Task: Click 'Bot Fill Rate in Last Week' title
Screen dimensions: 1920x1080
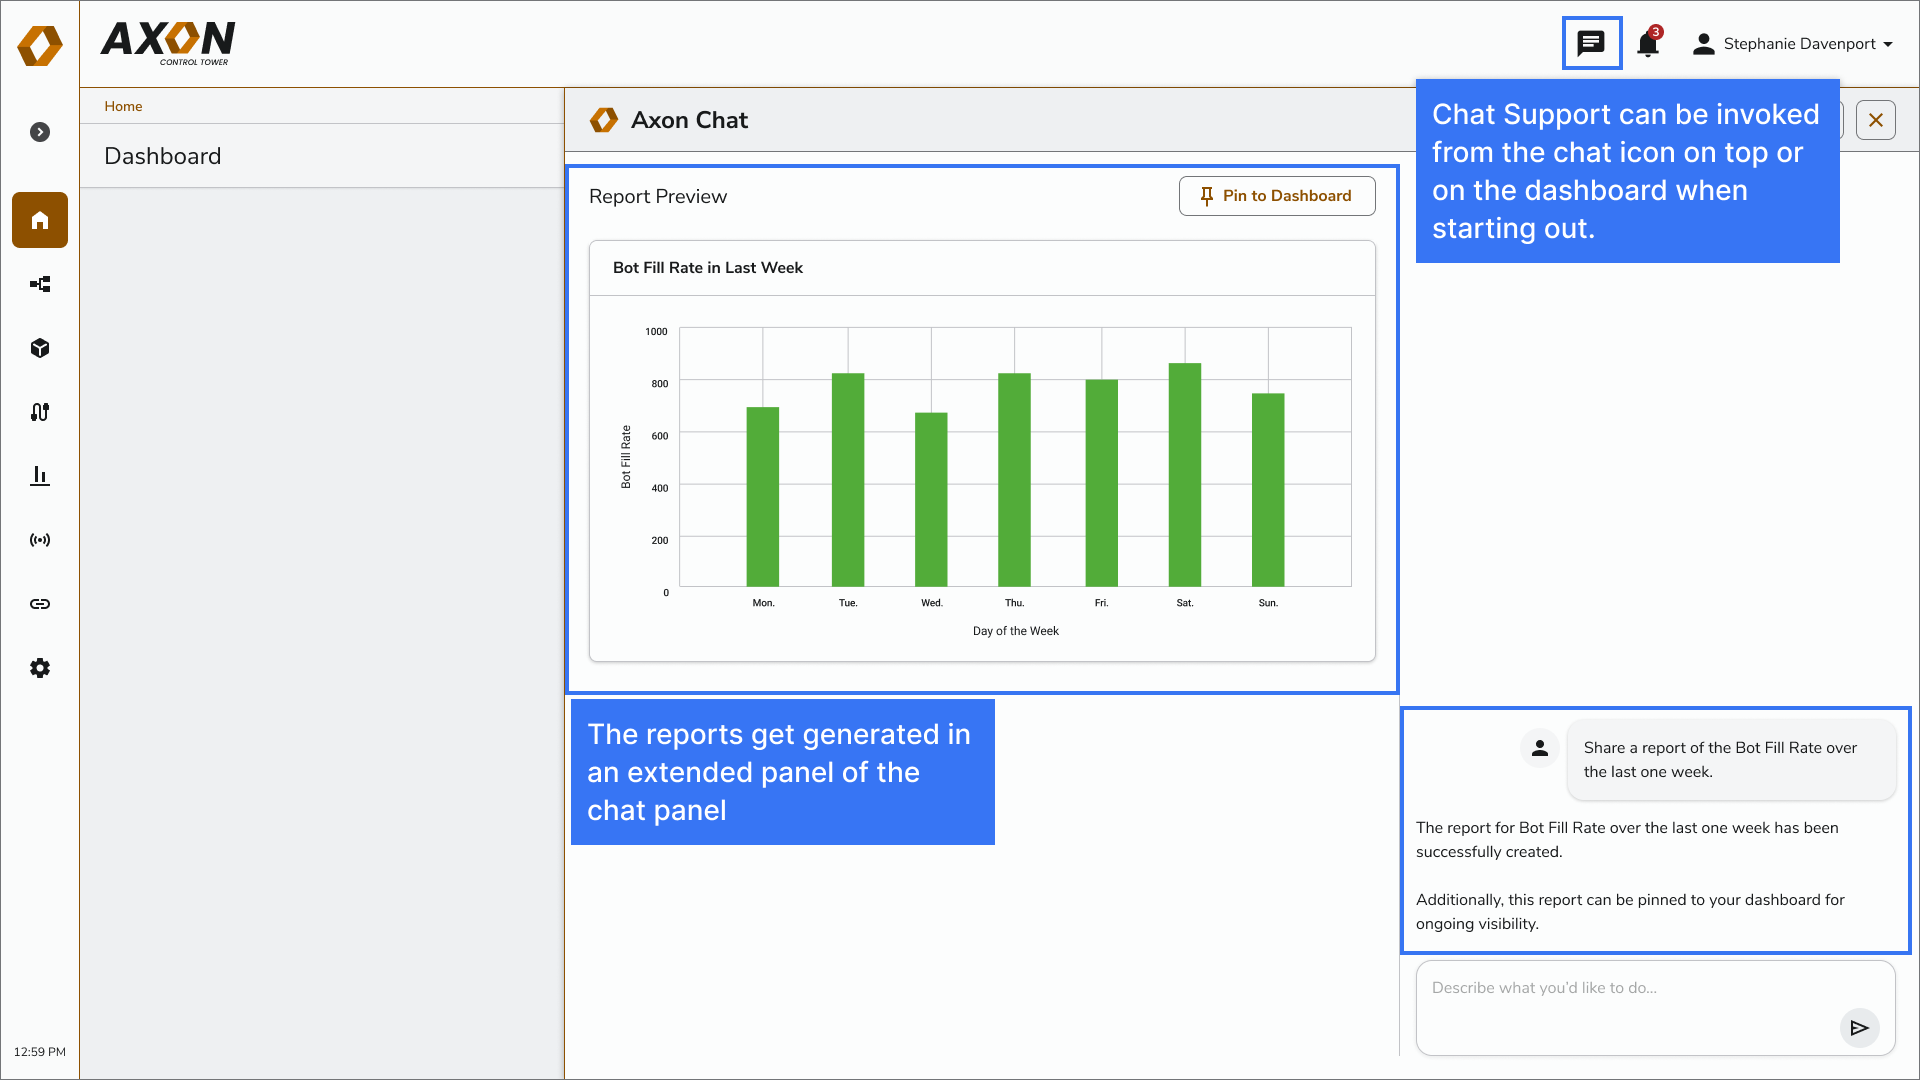Action: point(708,268)
